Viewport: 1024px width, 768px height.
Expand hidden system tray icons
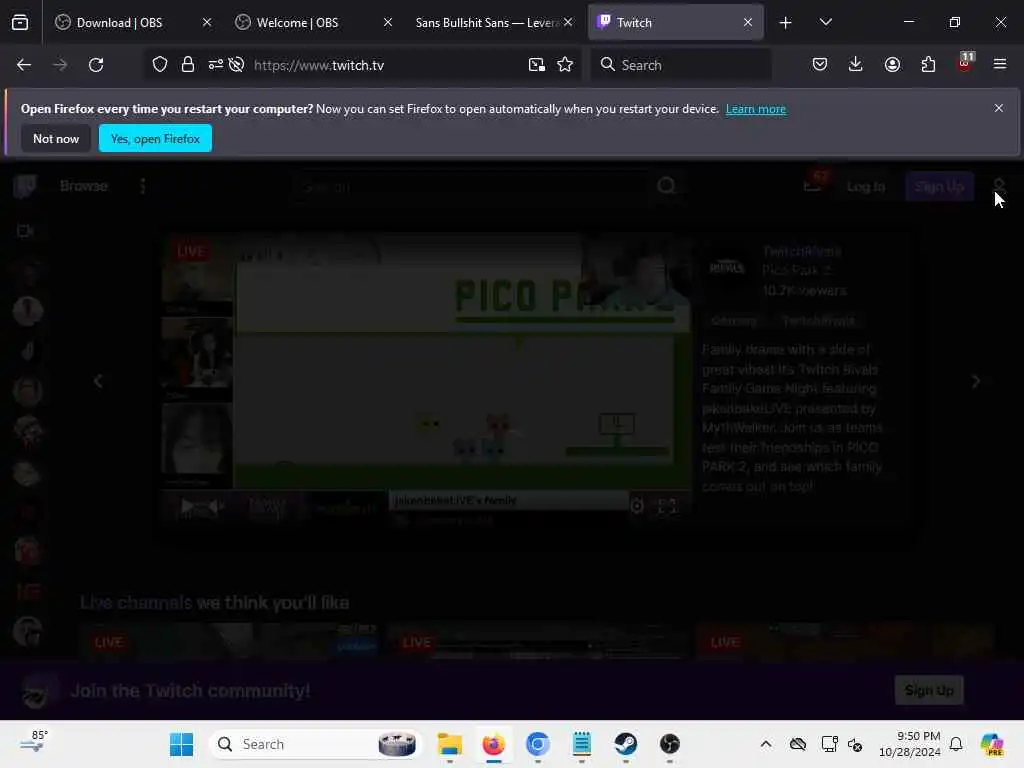765,744
